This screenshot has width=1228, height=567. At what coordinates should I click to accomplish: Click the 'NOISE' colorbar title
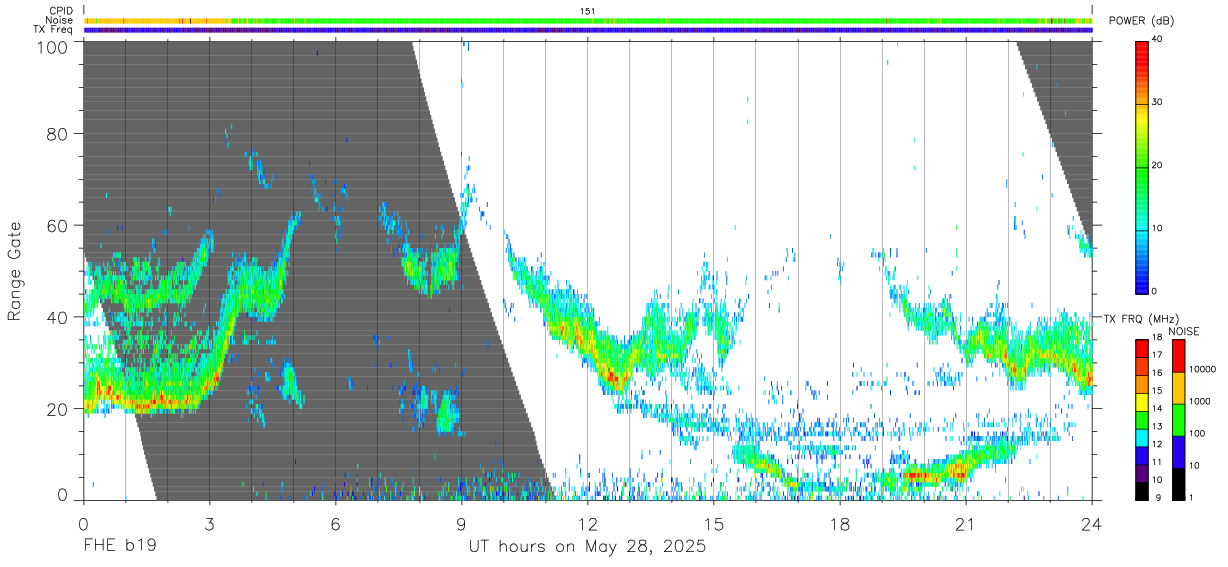pyautogui.click(x=1184, y=331)
